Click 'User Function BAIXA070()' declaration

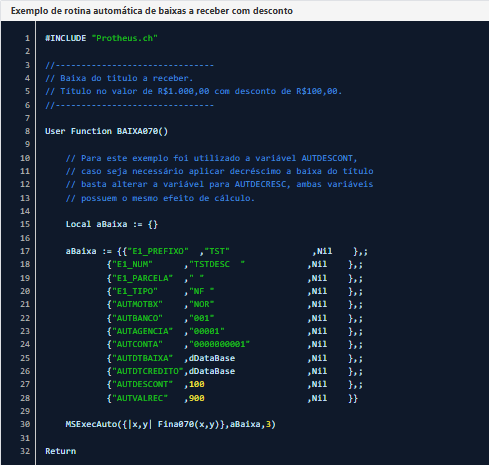click(106, 131)
